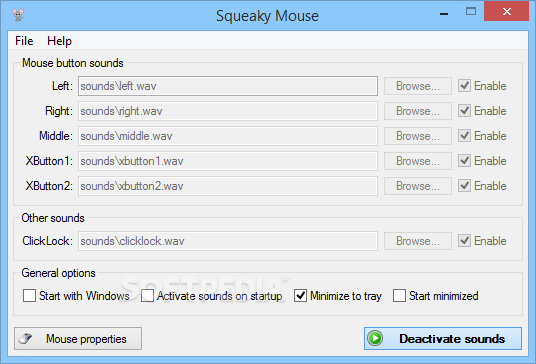Screen dimensions: 536x364
Task: Click the Right sound path field
Action: point(228,111)
